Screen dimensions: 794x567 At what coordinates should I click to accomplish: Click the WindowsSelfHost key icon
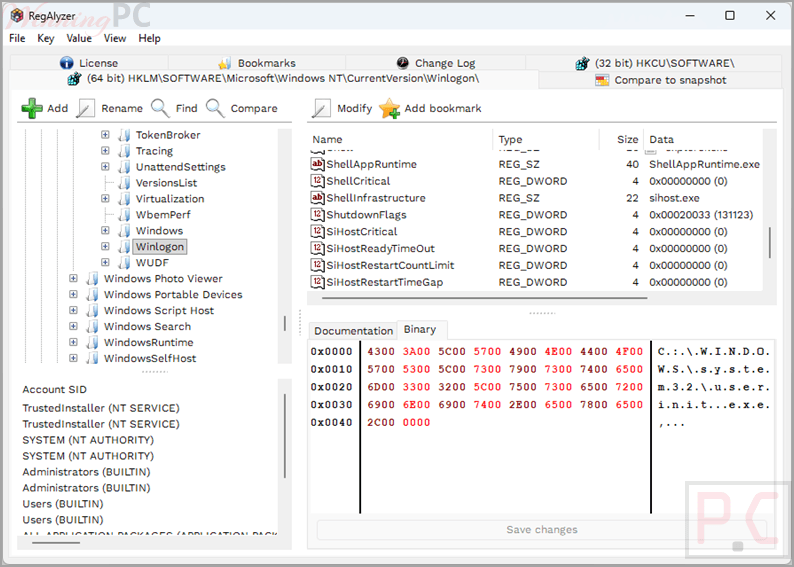click(92, 358)
